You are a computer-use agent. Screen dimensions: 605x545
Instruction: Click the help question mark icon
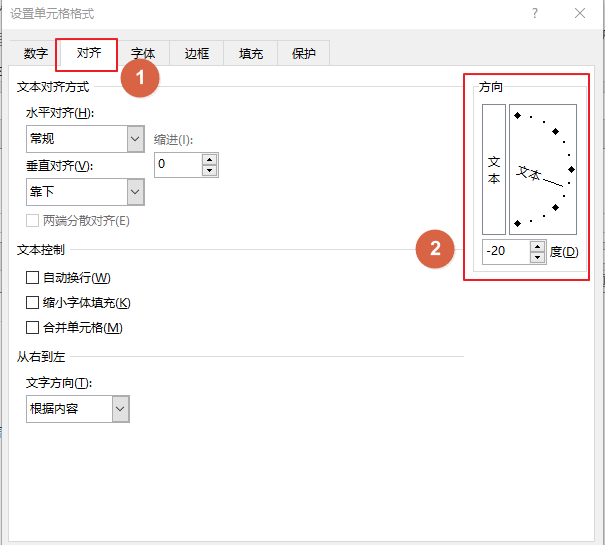[x=536, y=14]
